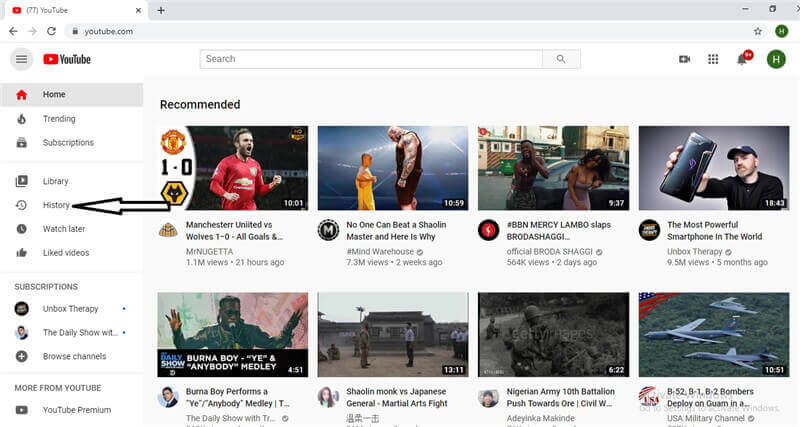Open Subscriptions in sidebar
800x427 pixels.
67,143
